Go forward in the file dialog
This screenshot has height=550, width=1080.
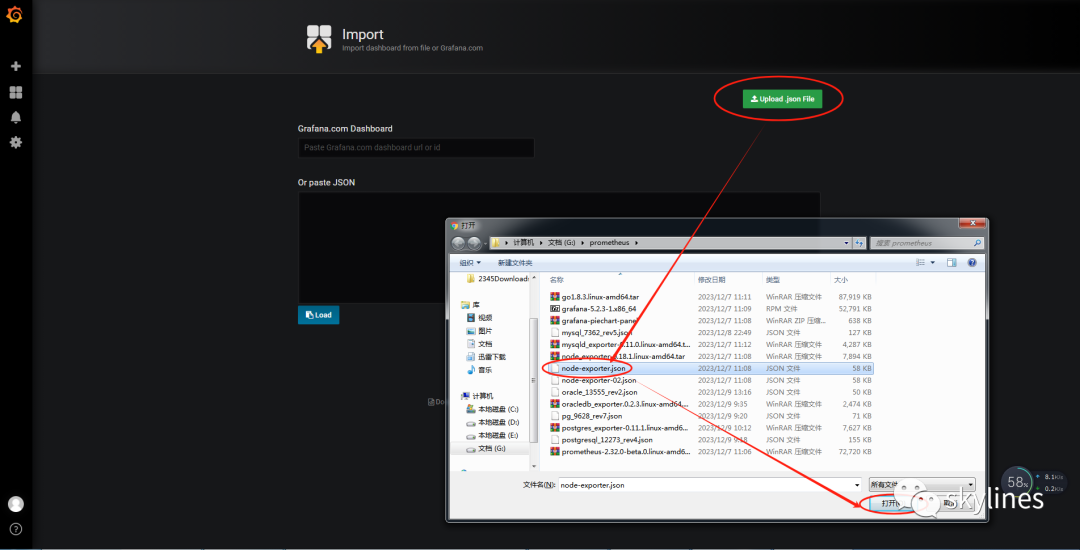click(x=475, y=243)
